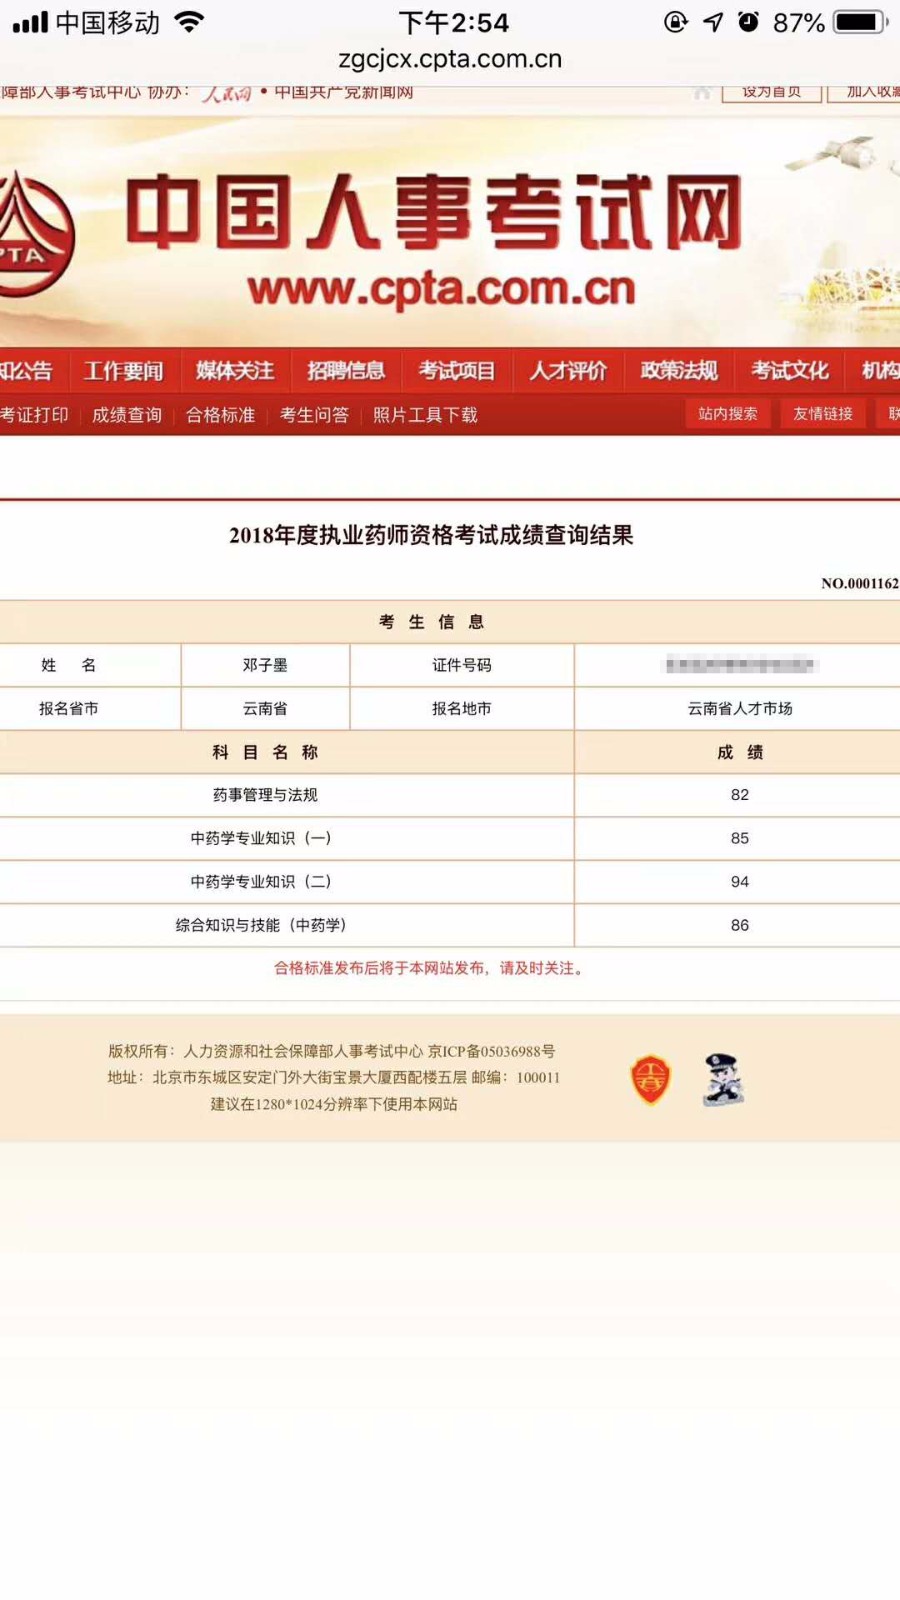Click the blurred 证件号码 value
The width and height of the screenshot is (900, 1600).
click(x=740, y=665)
